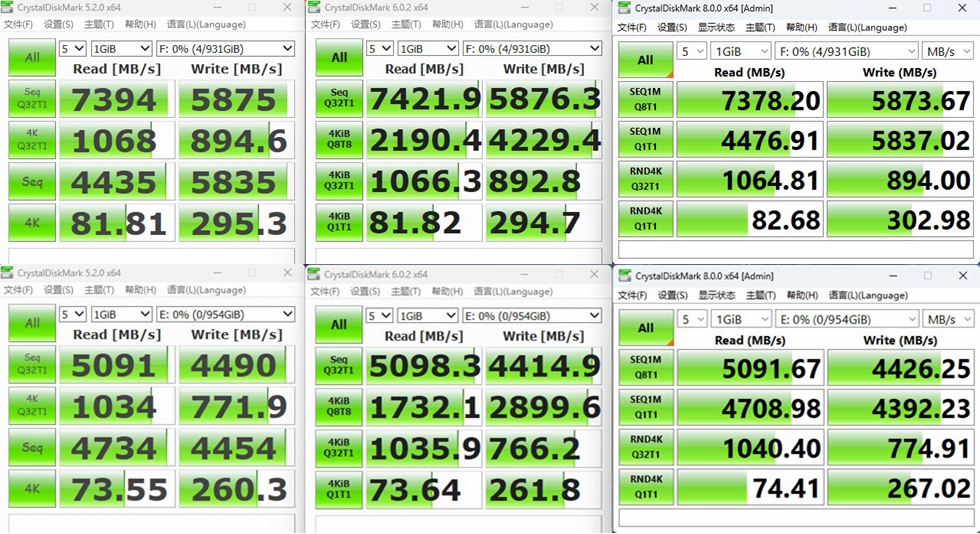Click CrystalDiskMark app icon in bottom 5.2.0 title bar
The height and width of the screenshot is (534, 980).
8,273
